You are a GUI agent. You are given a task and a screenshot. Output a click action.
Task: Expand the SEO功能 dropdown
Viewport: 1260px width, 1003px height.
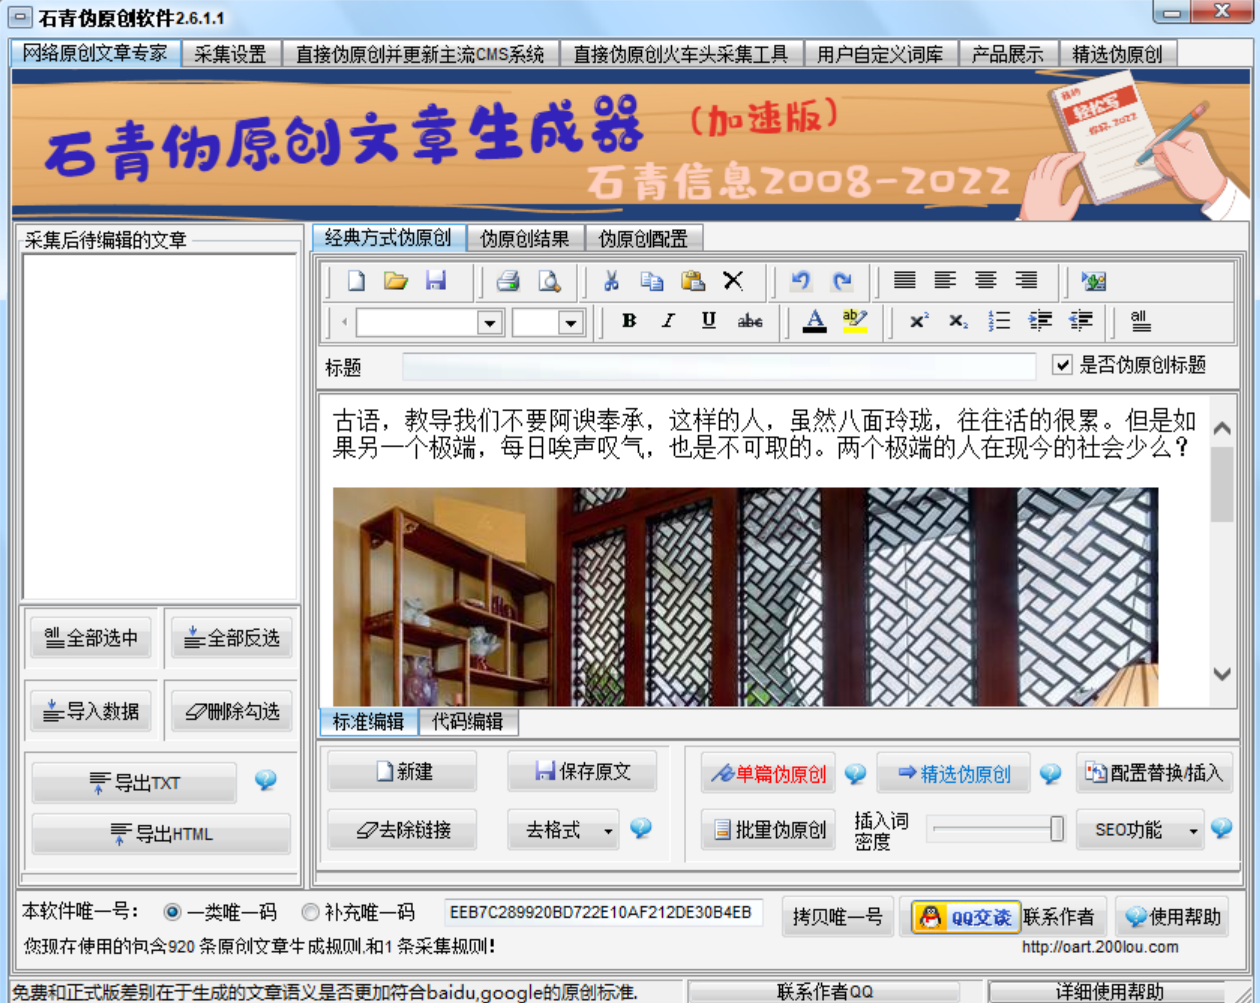[1193, 831]
